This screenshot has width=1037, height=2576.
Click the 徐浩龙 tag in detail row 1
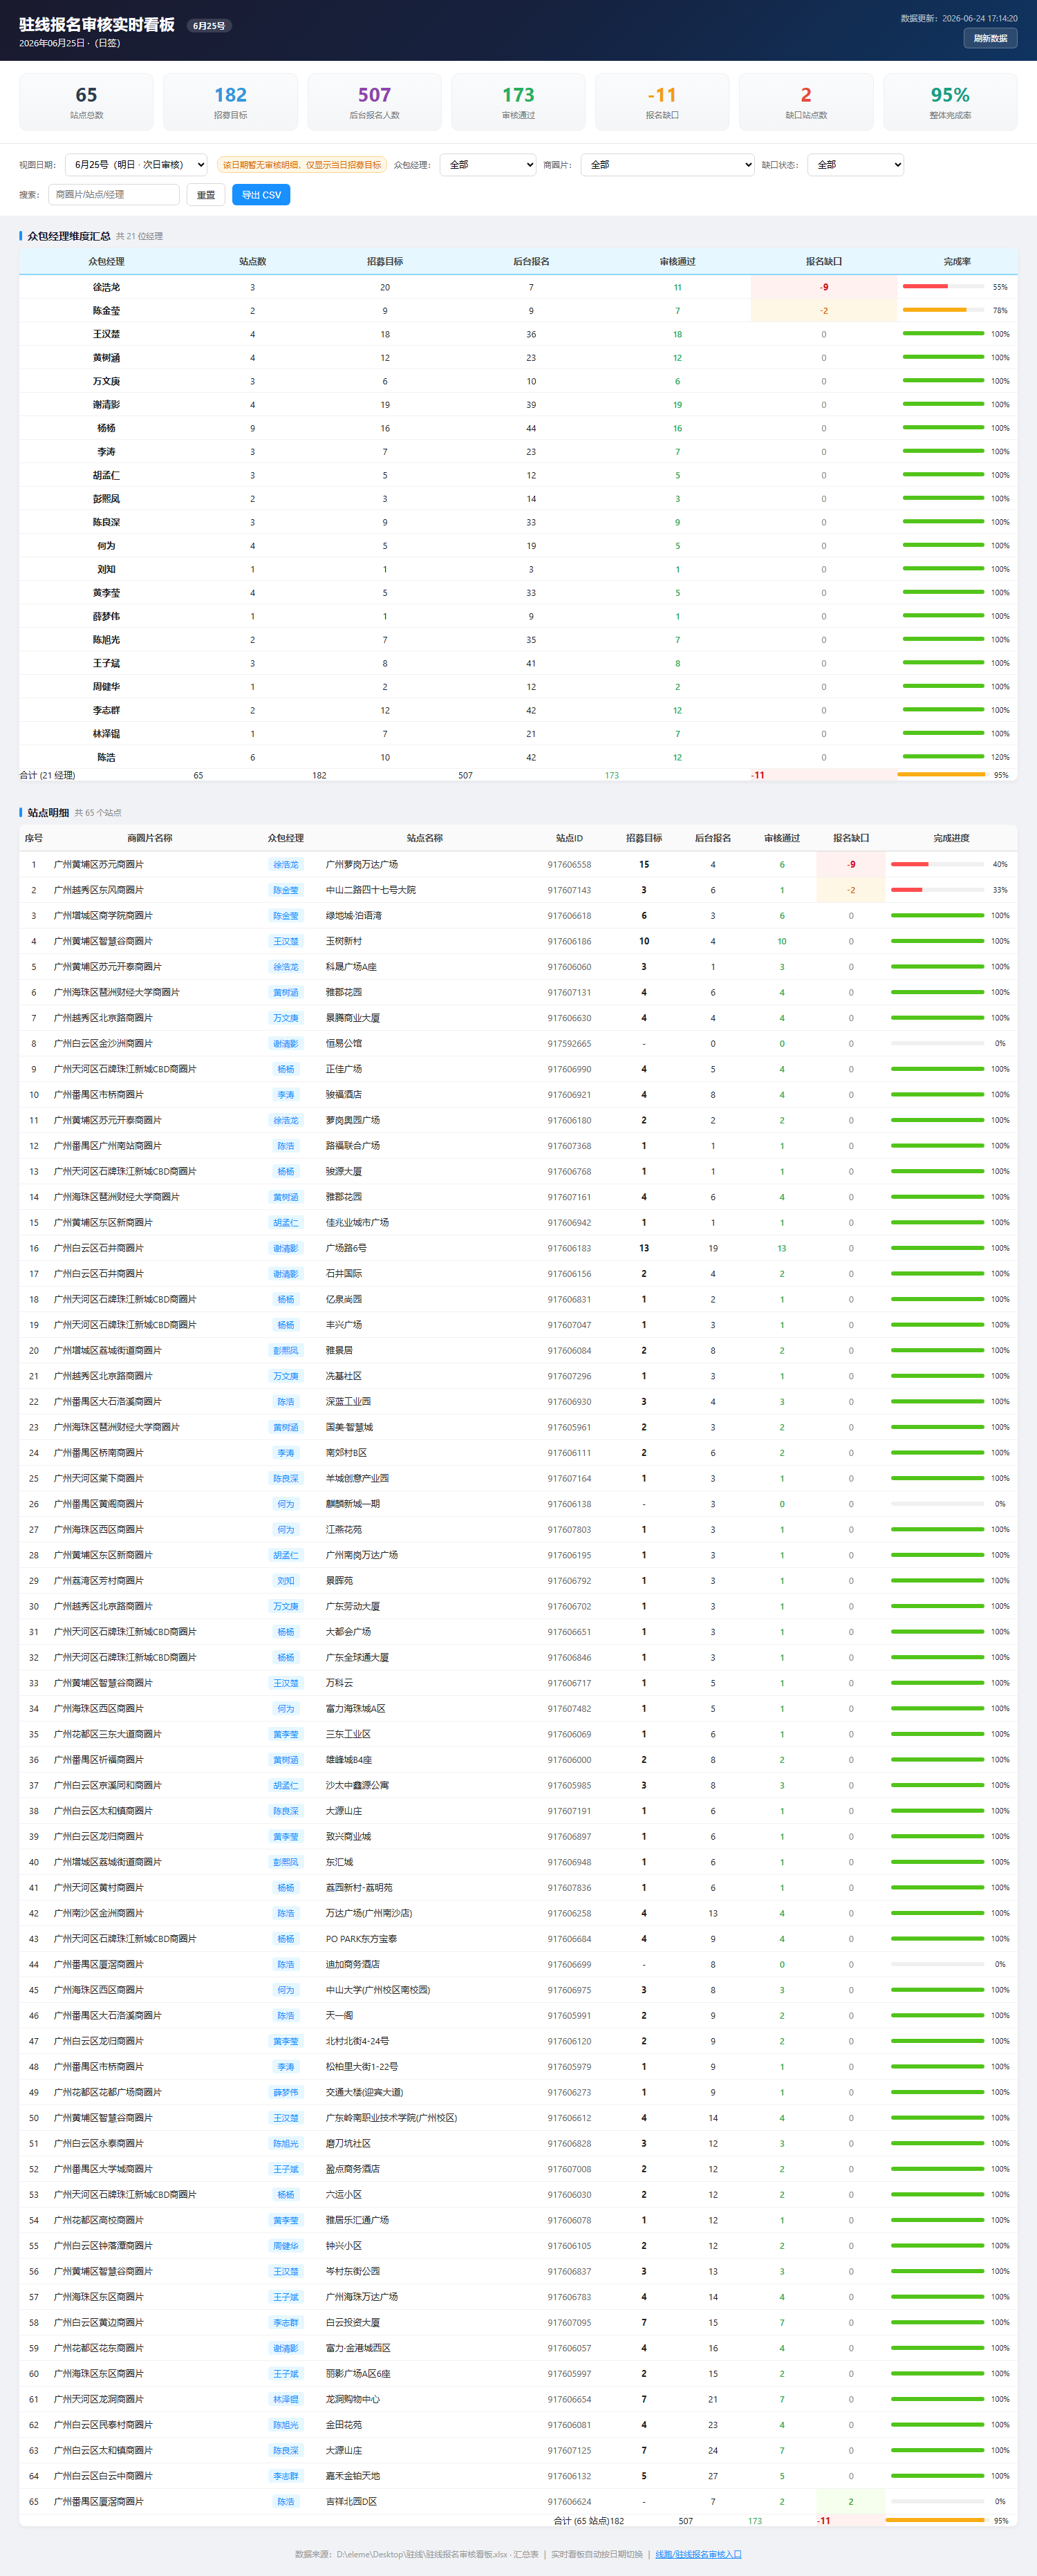(x=285, y=865)
